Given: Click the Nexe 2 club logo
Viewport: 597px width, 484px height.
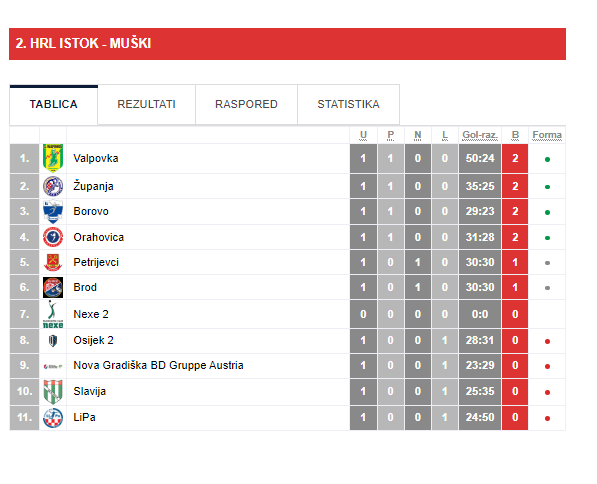Looking at the screenshot, I should click(53, 314).
